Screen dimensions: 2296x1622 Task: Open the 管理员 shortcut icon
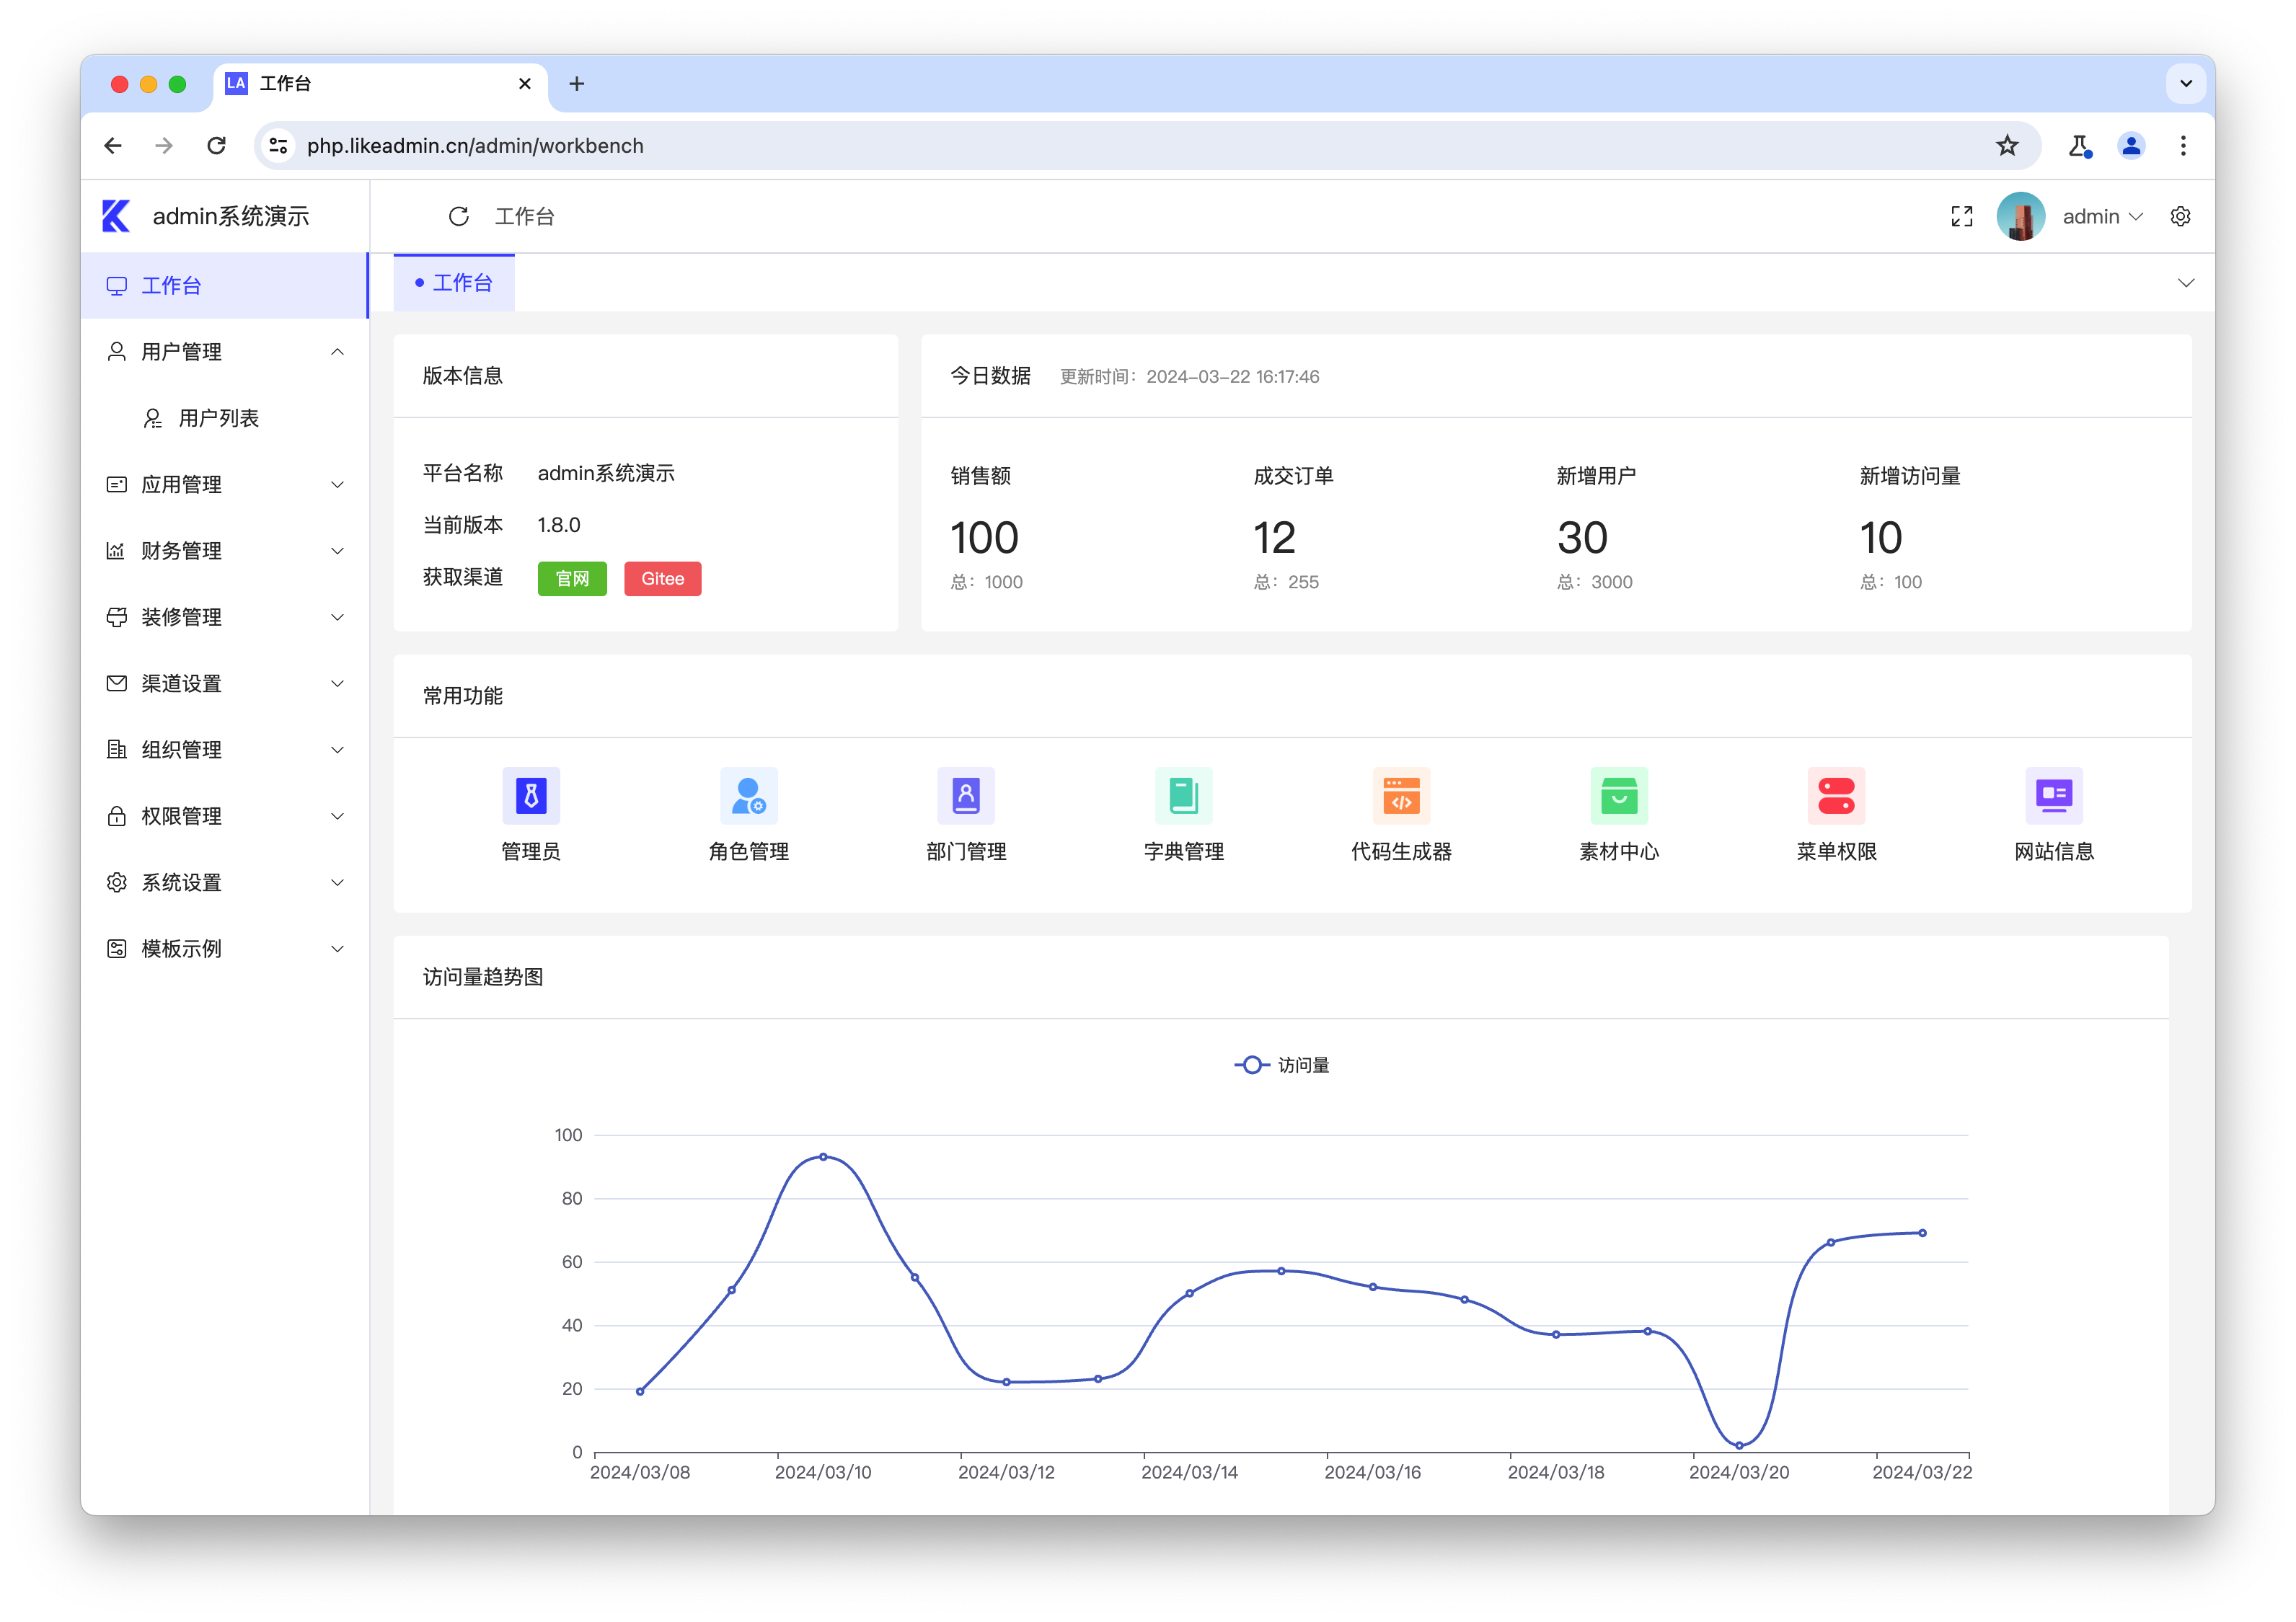530,797
